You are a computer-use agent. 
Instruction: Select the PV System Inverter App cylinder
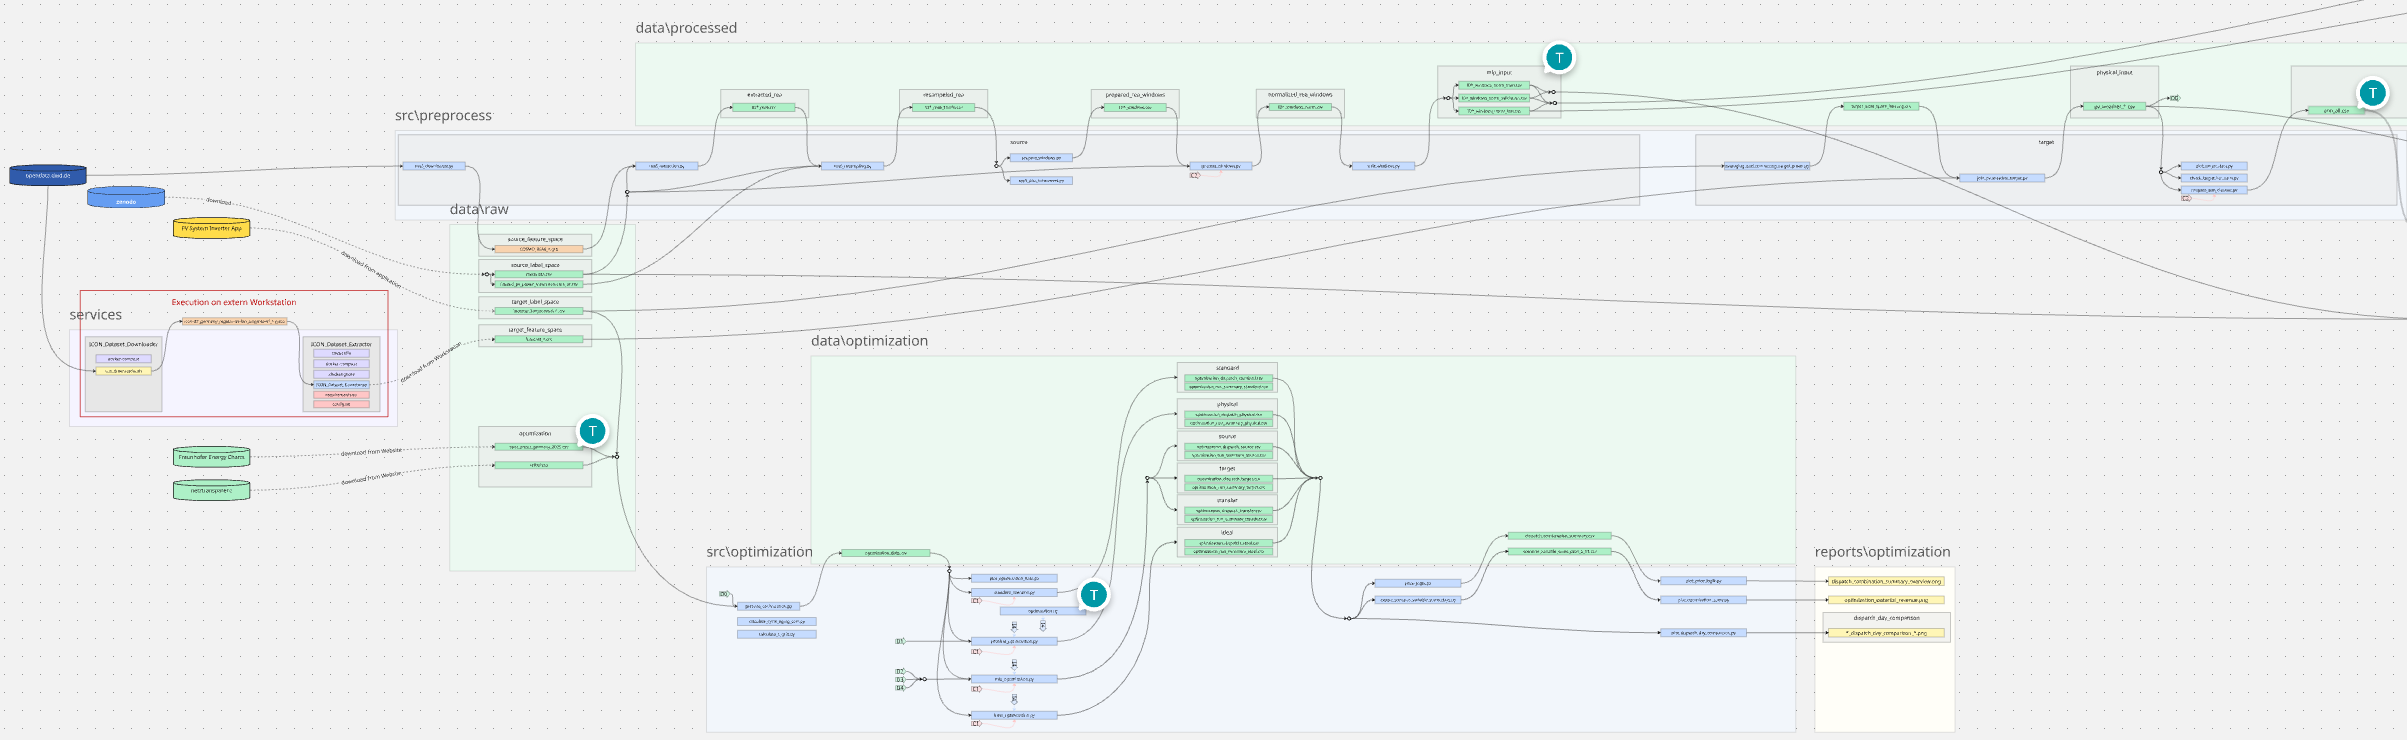211,228
